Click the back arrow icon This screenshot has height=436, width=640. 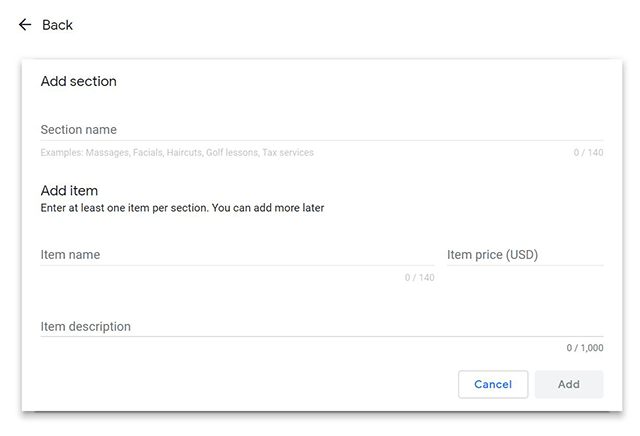[x=25, y=25]
